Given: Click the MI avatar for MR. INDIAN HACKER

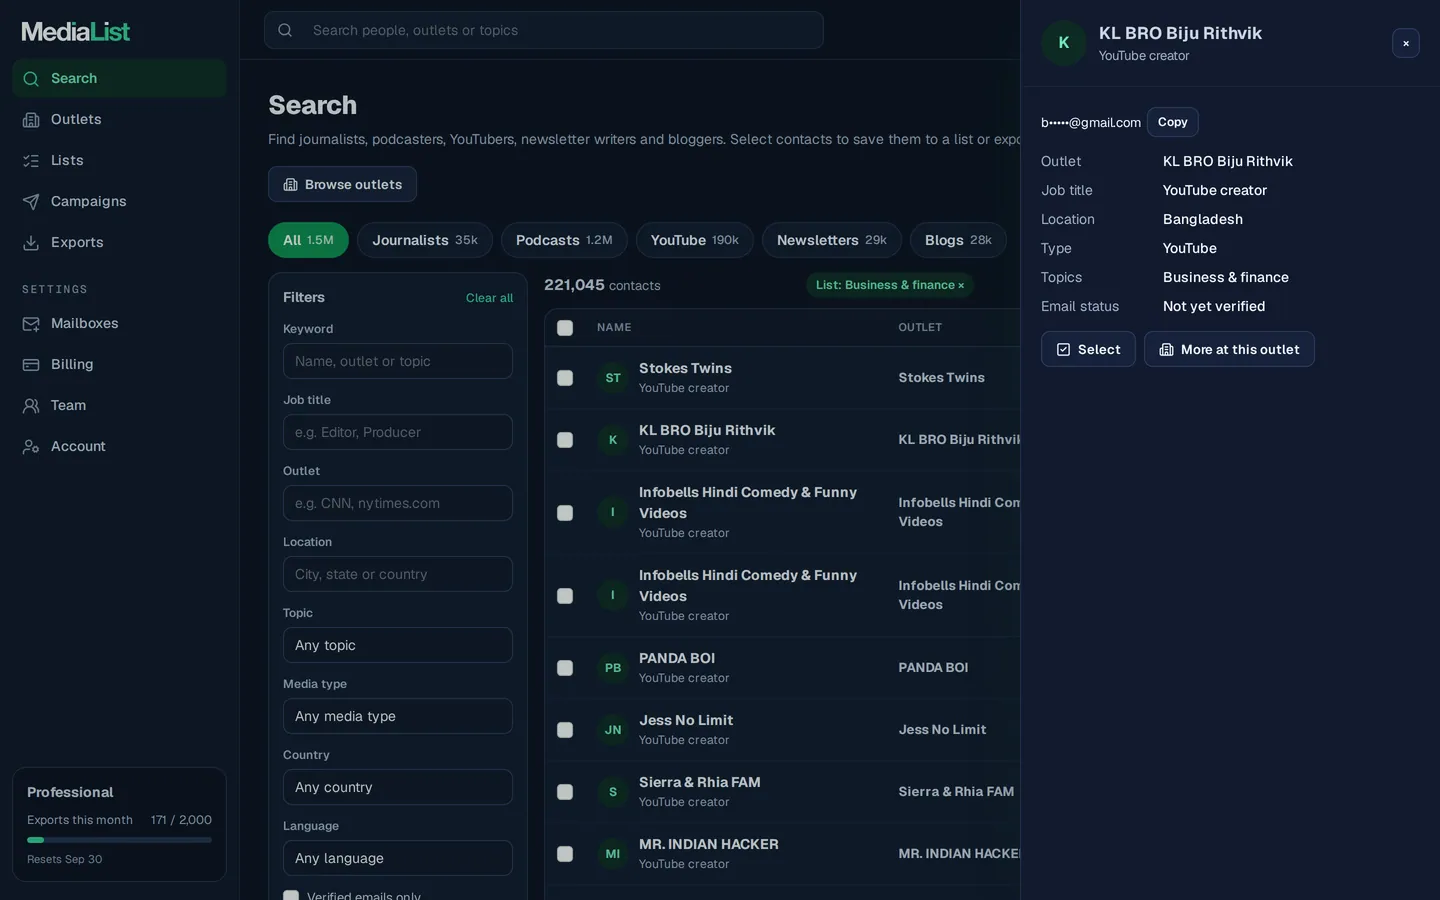Looking at the screenshot, I should (613, 854).
